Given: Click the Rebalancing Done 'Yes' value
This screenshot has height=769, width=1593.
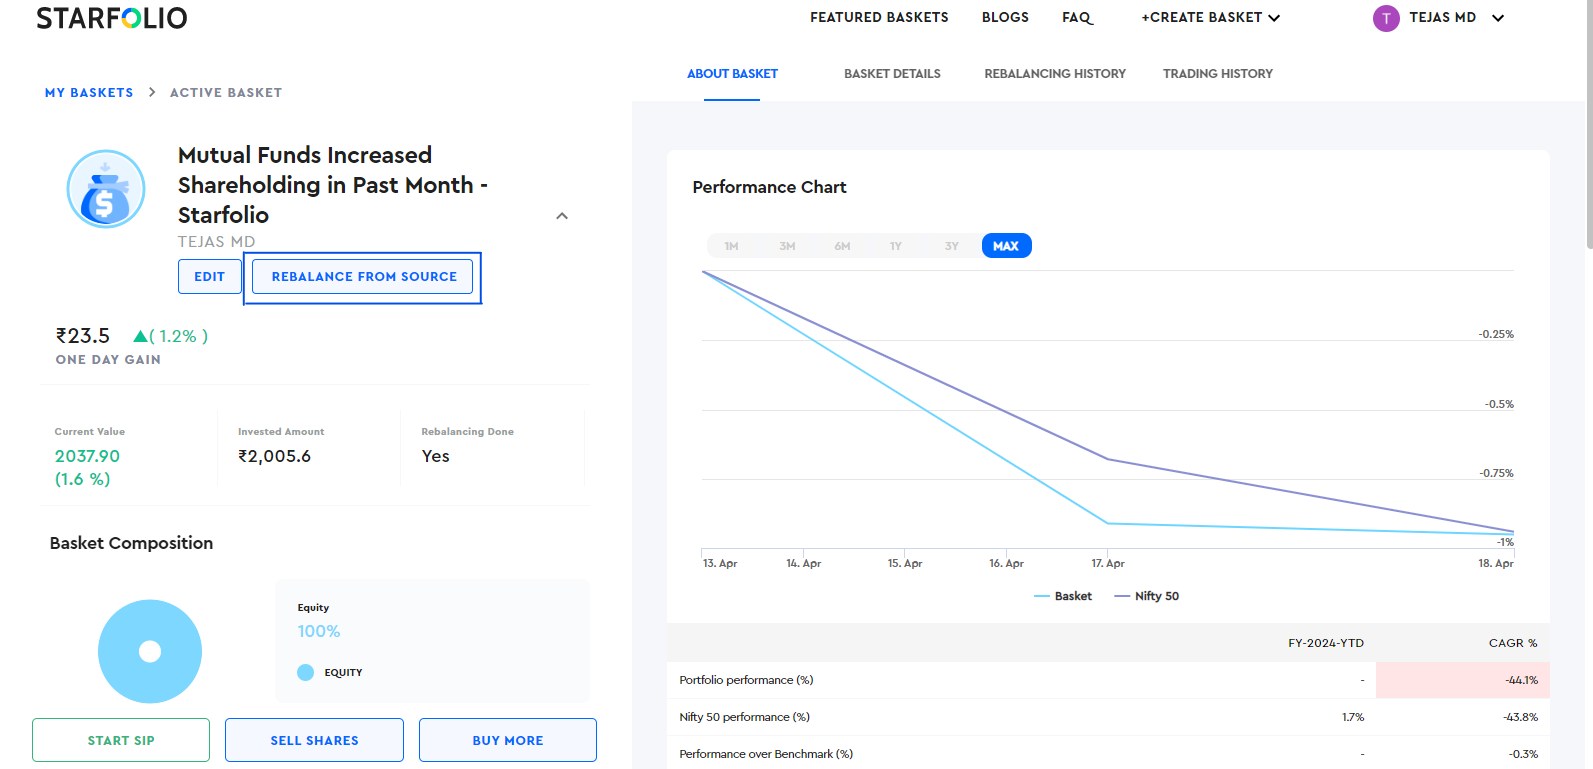Looking at the screenshot, I should click(x=436, y=456).
